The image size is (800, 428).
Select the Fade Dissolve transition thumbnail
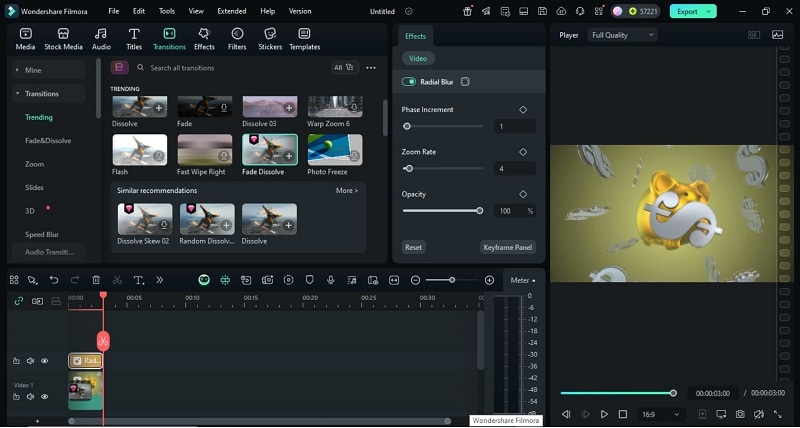pyautogui.click(x=270, y=150)
